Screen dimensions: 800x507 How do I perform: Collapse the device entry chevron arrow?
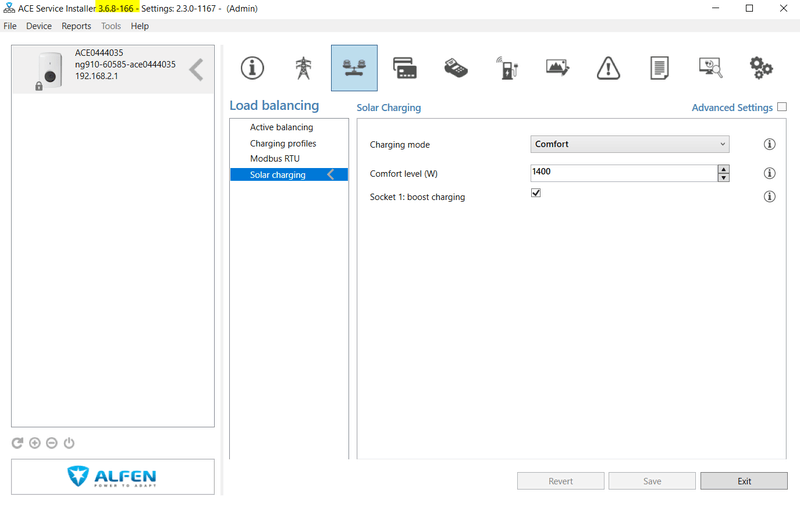pos(196,70)
